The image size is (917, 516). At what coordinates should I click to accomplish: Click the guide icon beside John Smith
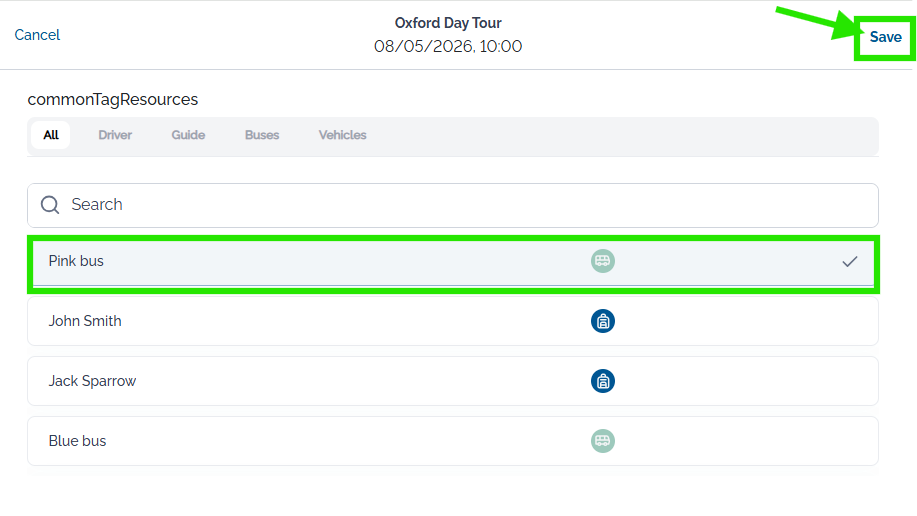click(602, 321)
